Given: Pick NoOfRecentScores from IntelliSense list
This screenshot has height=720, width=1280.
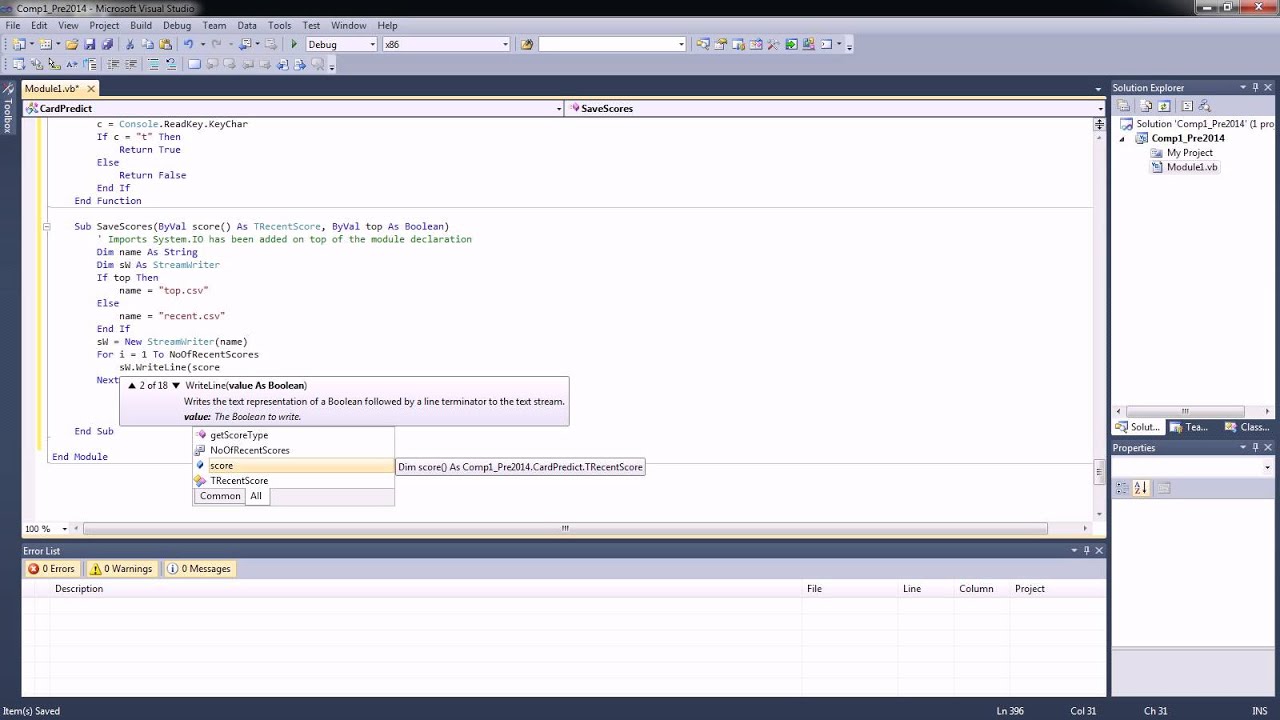Looking at the screenshot, I should click(250, 450).
